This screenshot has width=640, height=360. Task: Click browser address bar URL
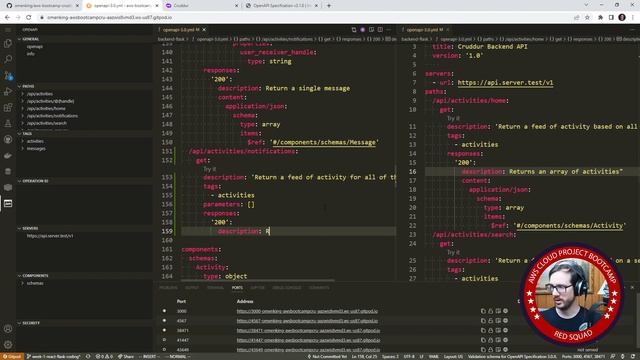click(x=109, y=18)
